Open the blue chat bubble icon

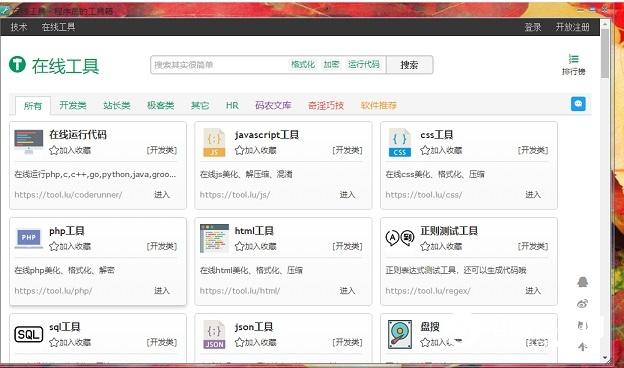point(578,104)
